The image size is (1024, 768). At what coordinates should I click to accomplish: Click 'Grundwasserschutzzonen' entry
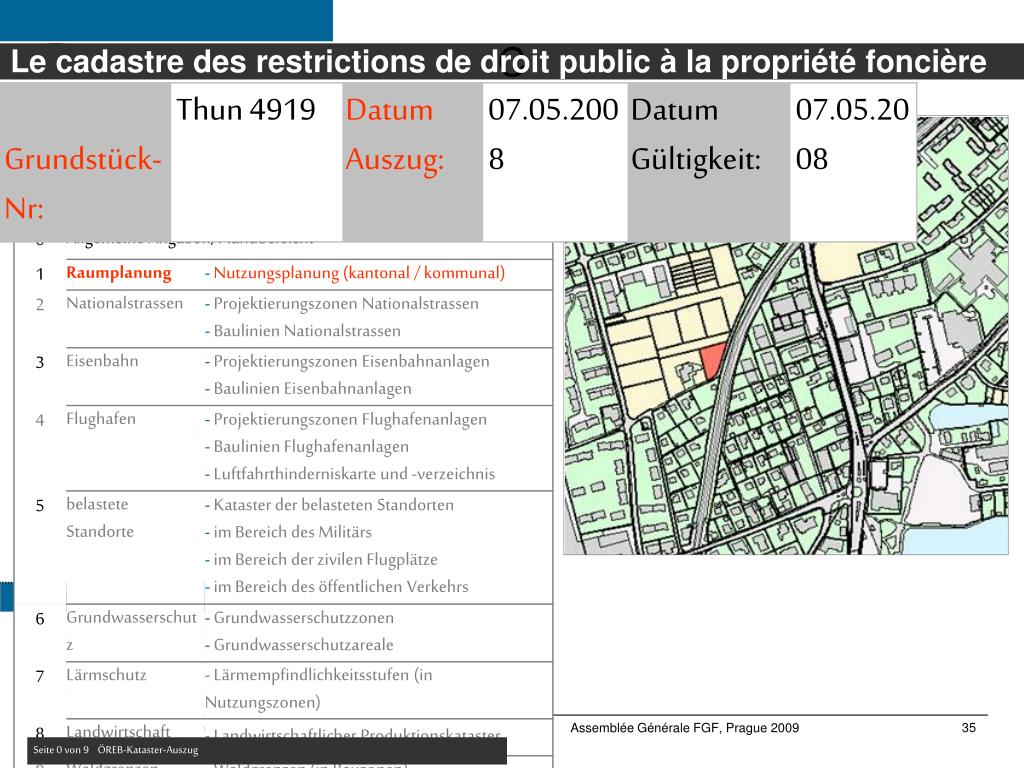click(x=304, y=618)
